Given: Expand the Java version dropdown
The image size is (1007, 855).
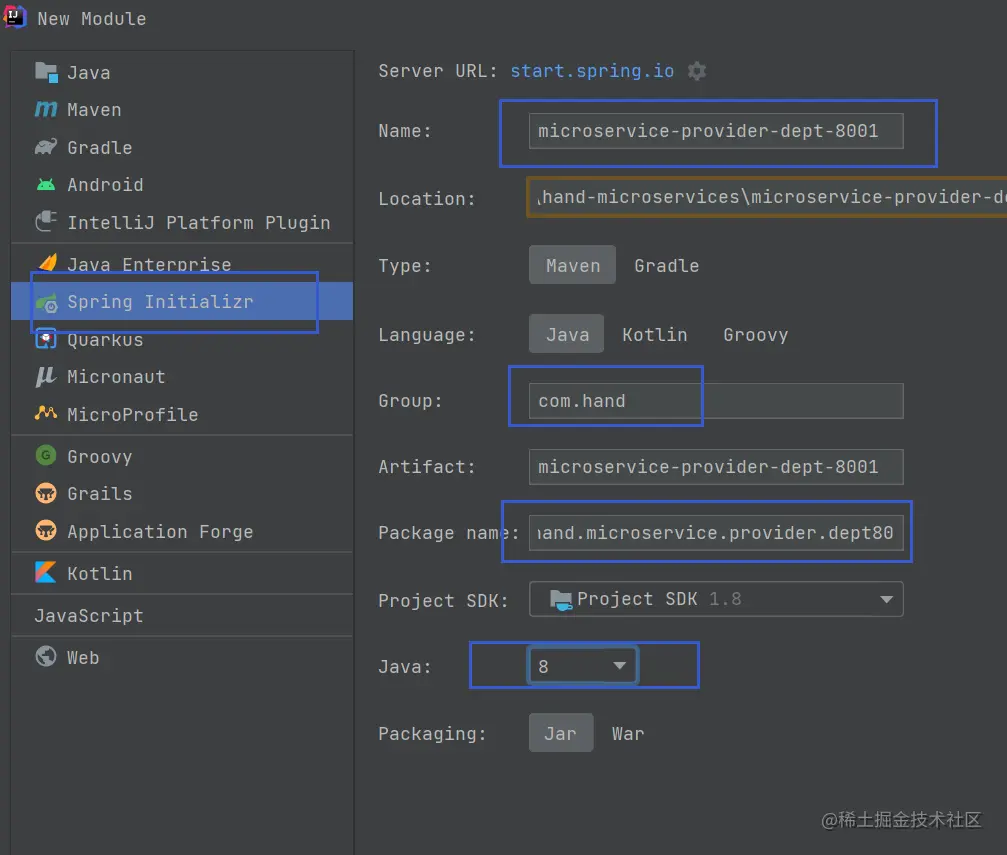Looking at the screenshot, I should click(582, 666).
